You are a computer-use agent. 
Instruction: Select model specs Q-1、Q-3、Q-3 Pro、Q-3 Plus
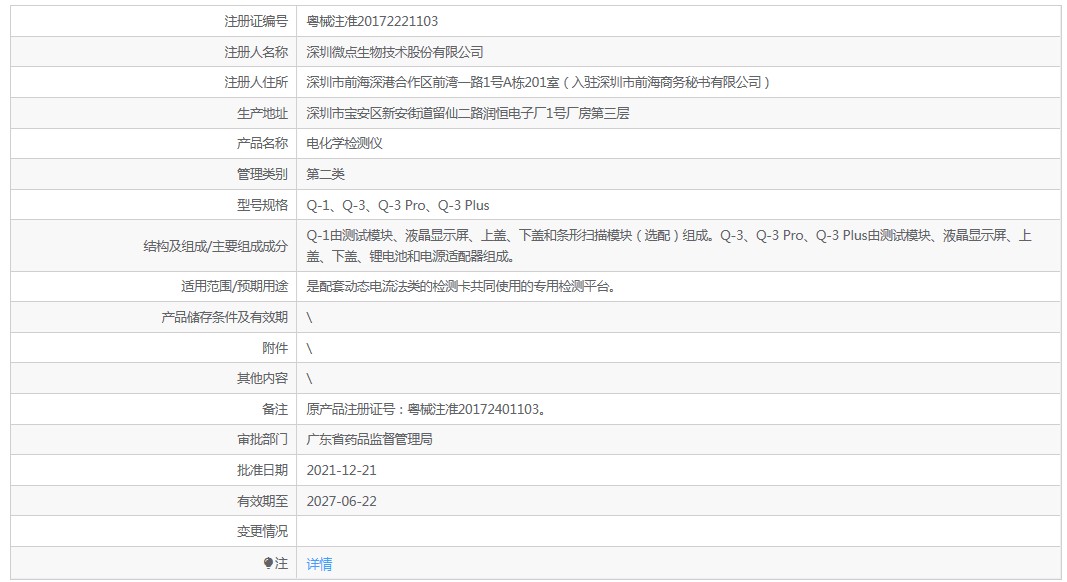(x=398, y=205)
